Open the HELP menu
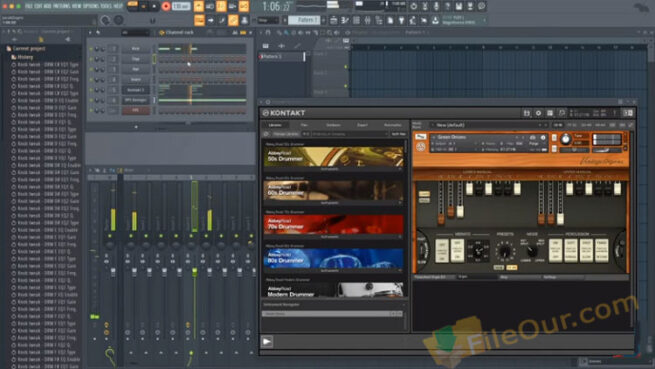This screenshot has width=655, height=369. [119, 6]
